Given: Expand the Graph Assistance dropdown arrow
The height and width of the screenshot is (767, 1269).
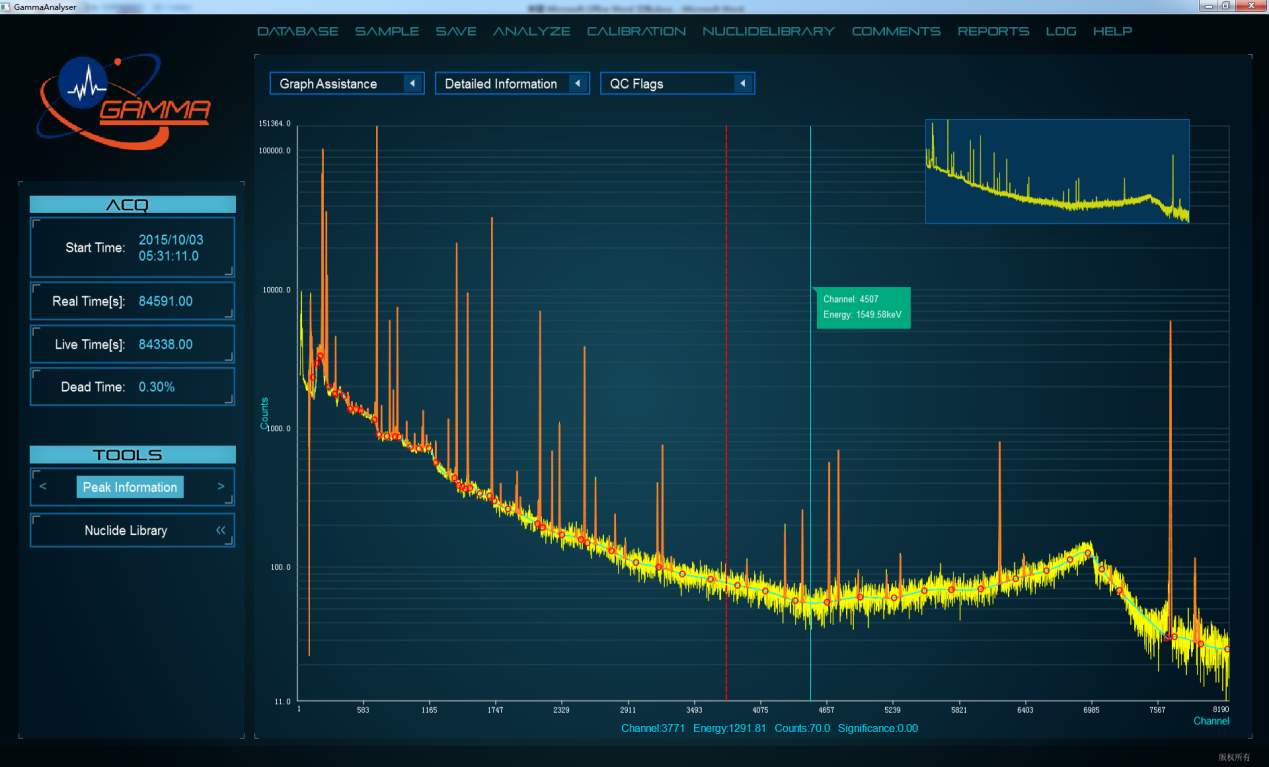Looking at the screenshot, I should click(412, 84).
